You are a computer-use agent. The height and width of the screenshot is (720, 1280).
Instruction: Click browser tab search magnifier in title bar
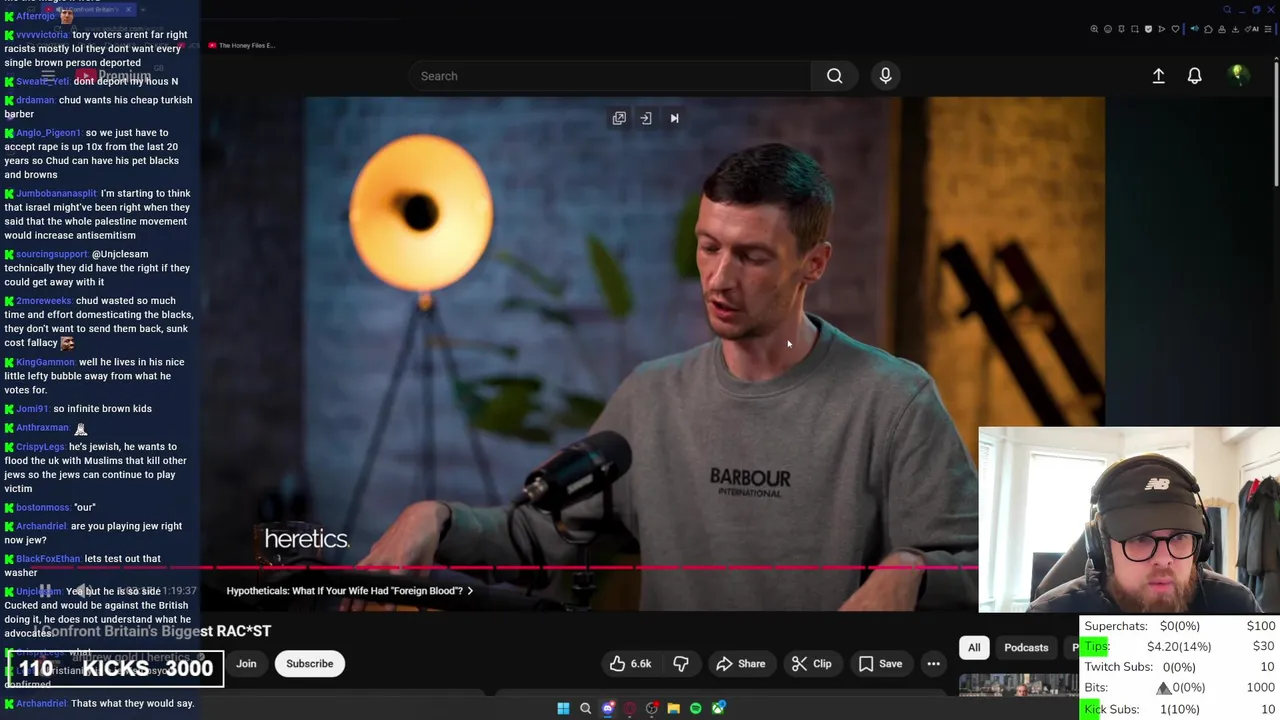(1227, 9)
